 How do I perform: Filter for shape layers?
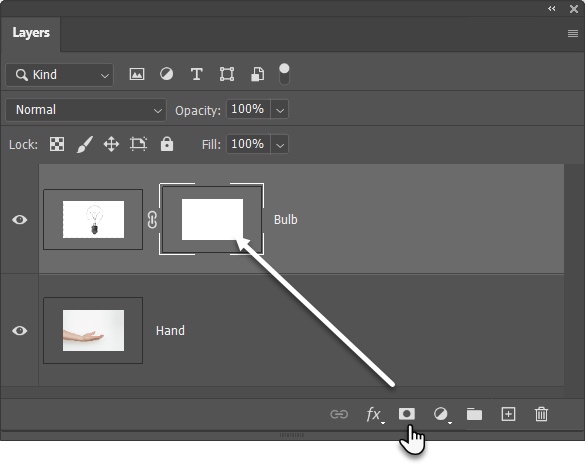[227, 74]
